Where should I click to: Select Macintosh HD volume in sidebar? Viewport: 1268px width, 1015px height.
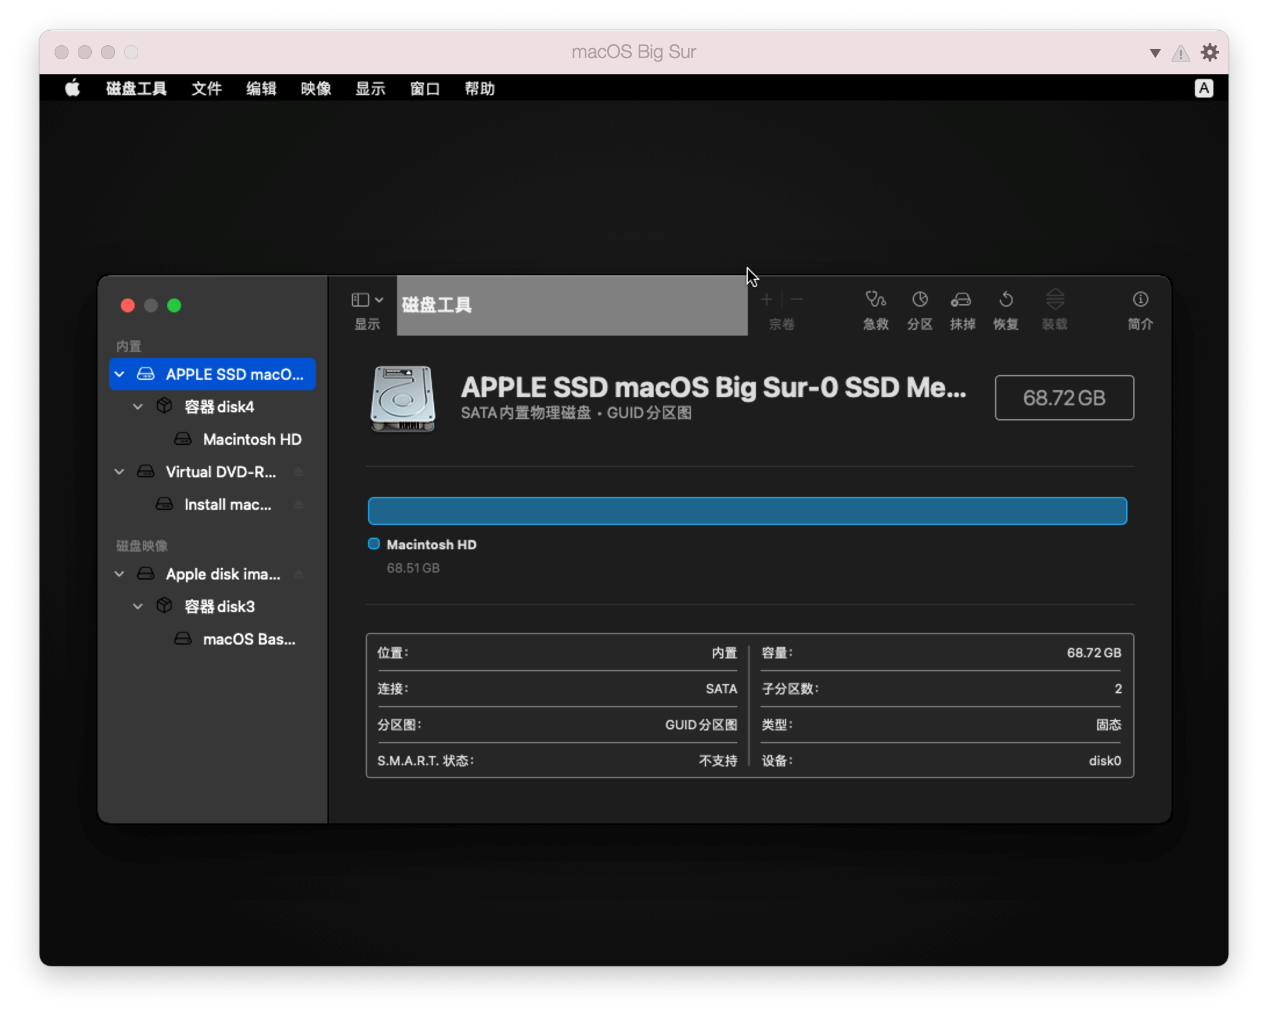tap(212, 439)
